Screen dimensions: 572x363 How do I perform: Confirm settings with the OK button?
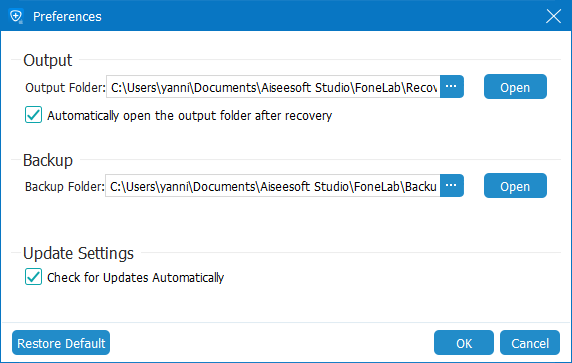tap(464, 343)
